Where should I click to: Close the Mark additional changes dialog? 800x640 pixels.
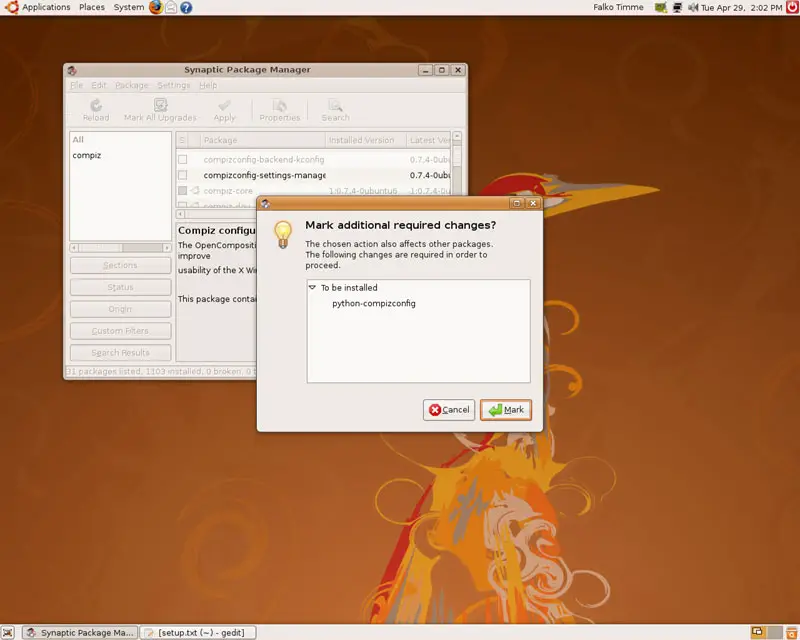pos(533,203)
